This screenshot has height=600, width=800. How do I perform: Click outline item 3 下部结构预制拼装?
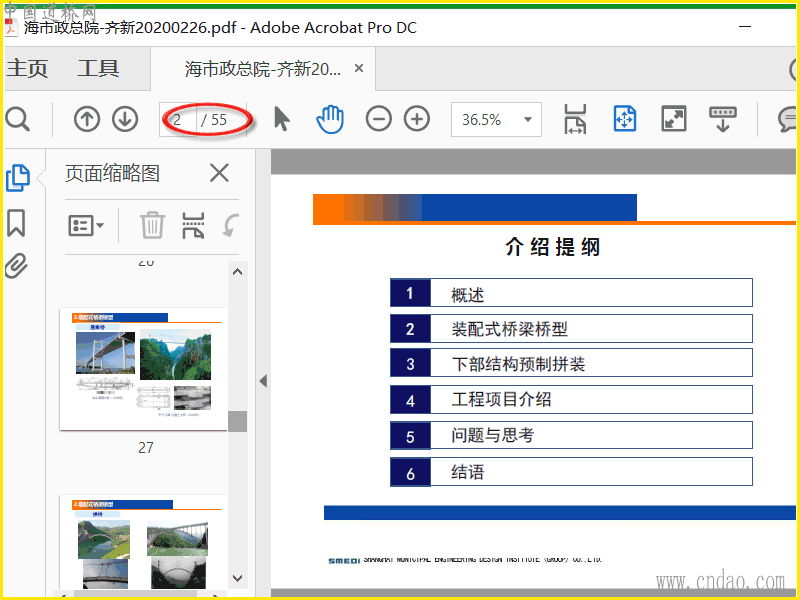tap(571, 363)
